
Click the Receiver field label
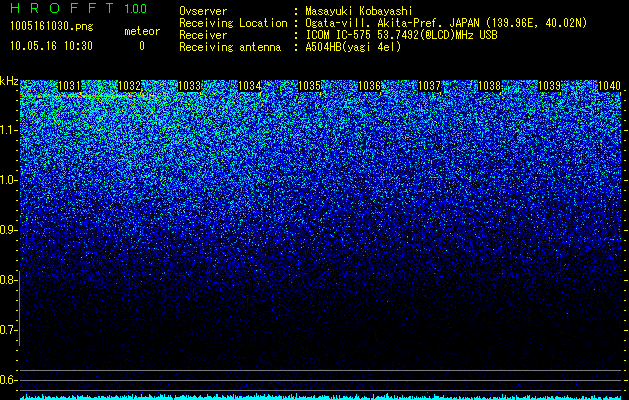point(203,35)
